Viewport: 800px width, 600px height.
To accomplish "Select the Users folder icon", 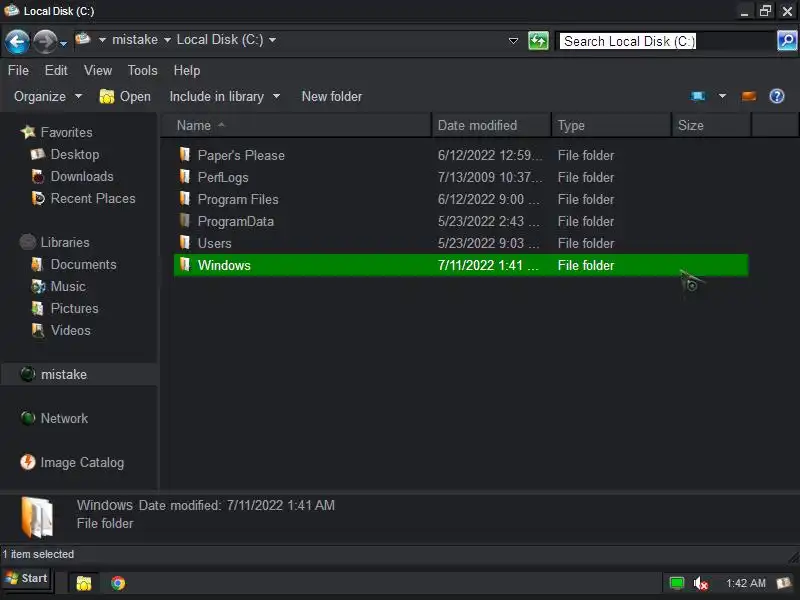I will pyautogui.click(x=185, y=242).
